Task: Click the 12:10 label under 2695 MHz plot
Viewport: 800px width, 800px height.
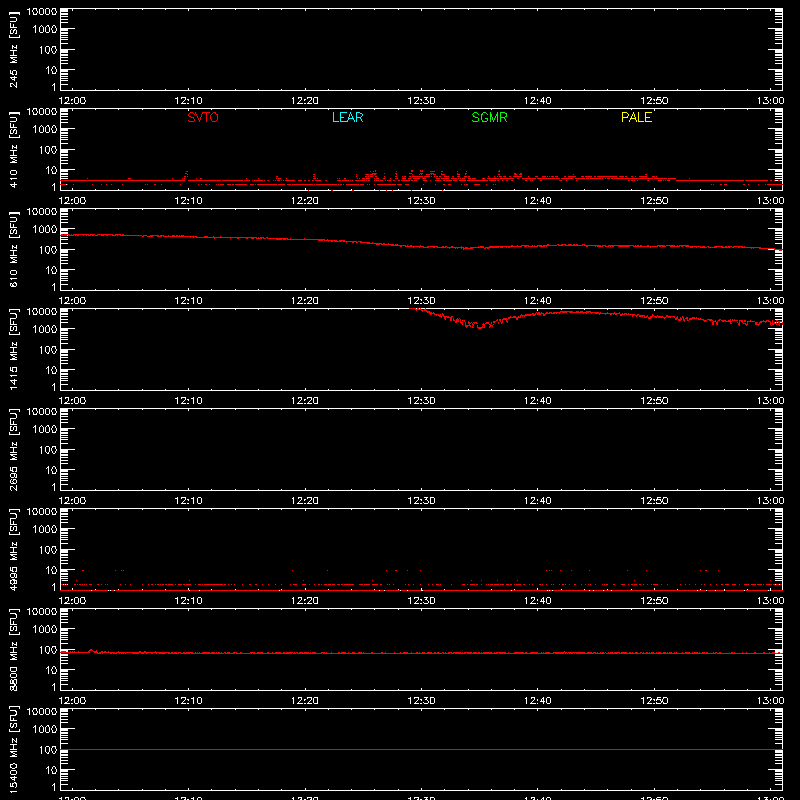Action: coord(189,501)
